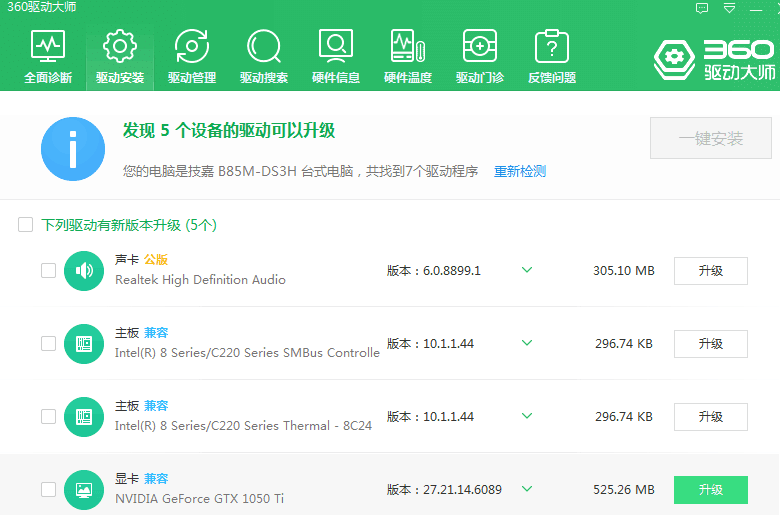Viewport: 780px width, 532px height.
Task: Check the SMBus Controller driver checkbox
Action: (x=48, y=343)
